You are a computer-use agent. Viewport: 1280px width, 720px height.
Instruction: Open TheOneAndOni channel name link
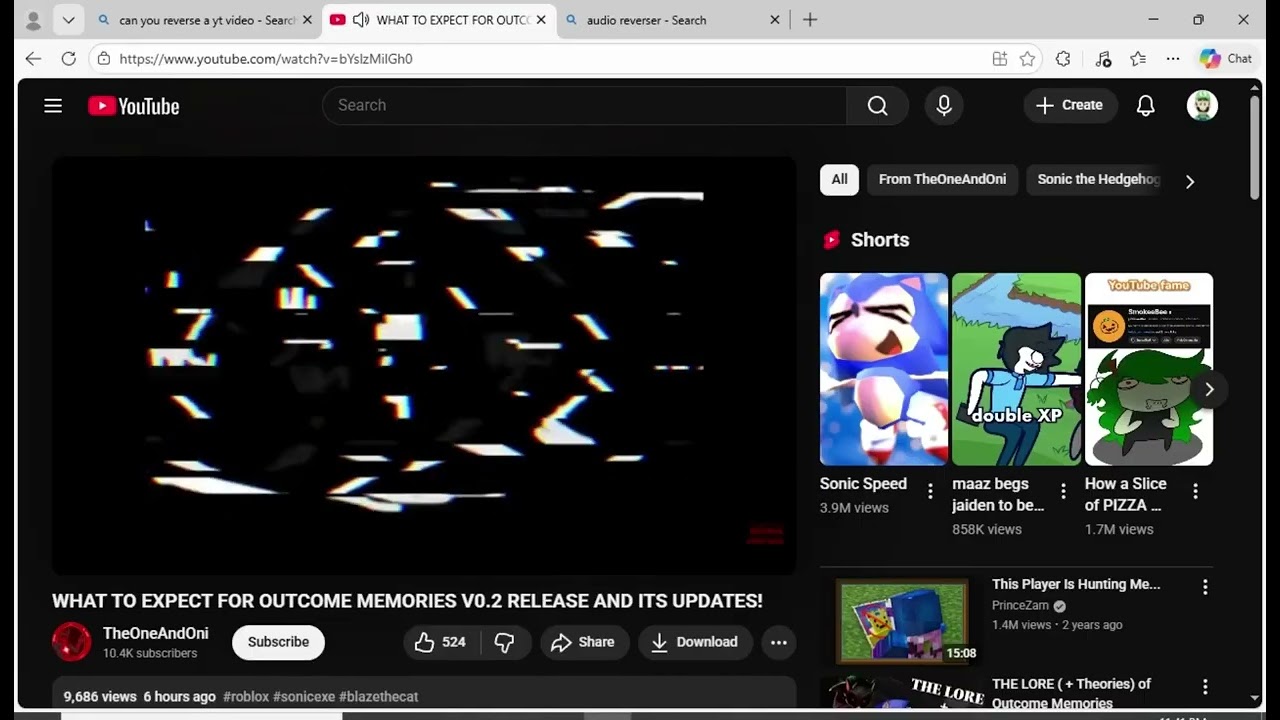click(156, 633)
